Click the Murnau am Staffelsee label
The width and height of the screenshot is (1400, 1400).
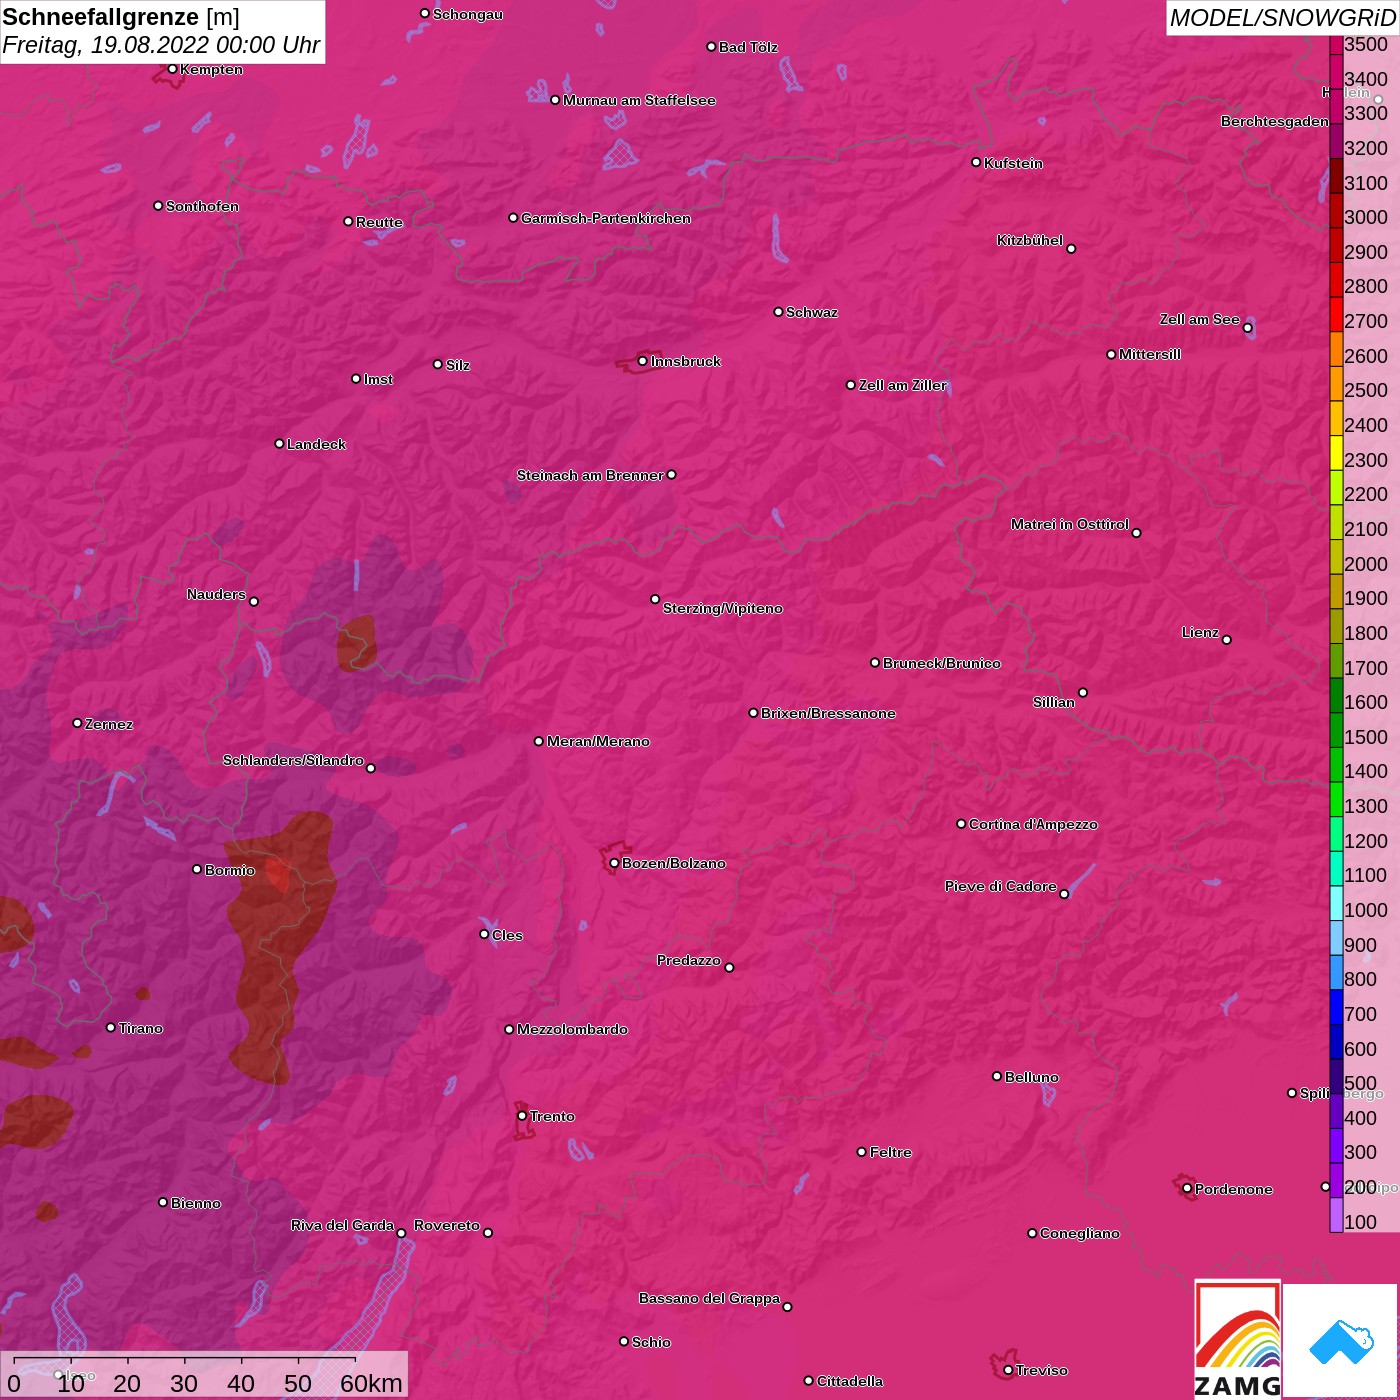coord(639,100)
